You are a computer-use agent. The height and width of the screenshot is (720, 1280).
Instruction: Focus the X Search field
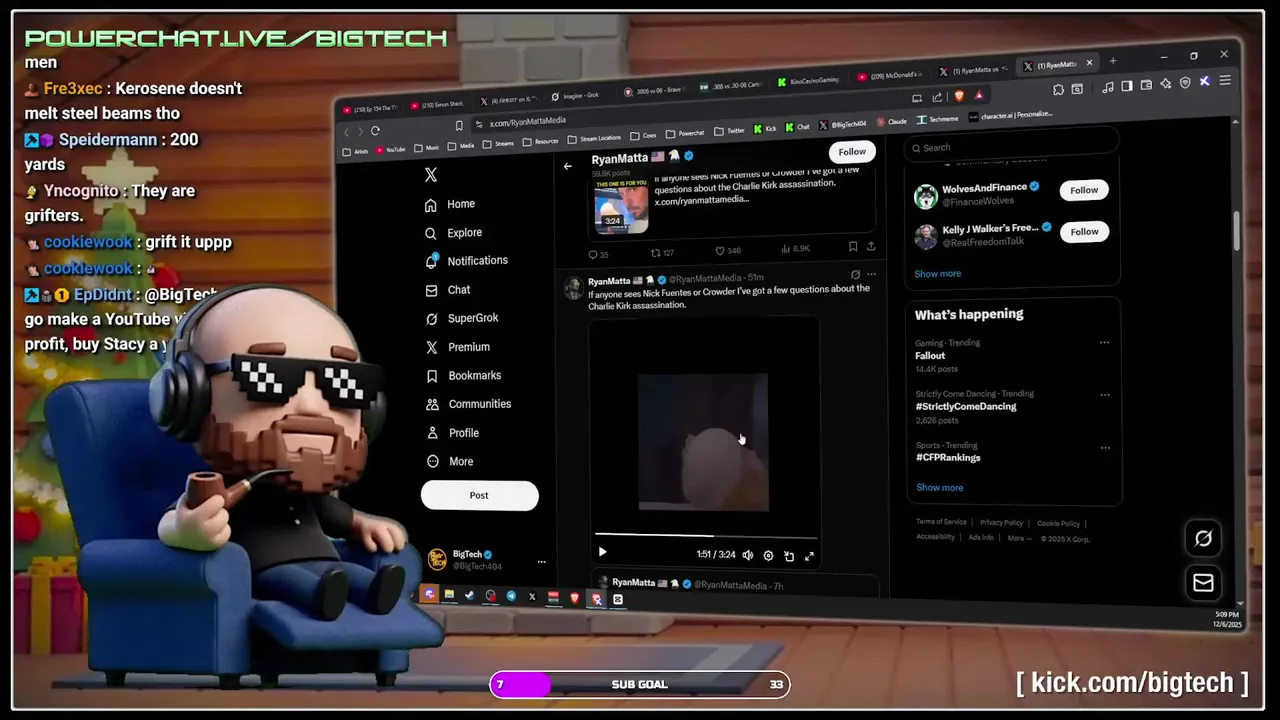(x=1010, y=148)
